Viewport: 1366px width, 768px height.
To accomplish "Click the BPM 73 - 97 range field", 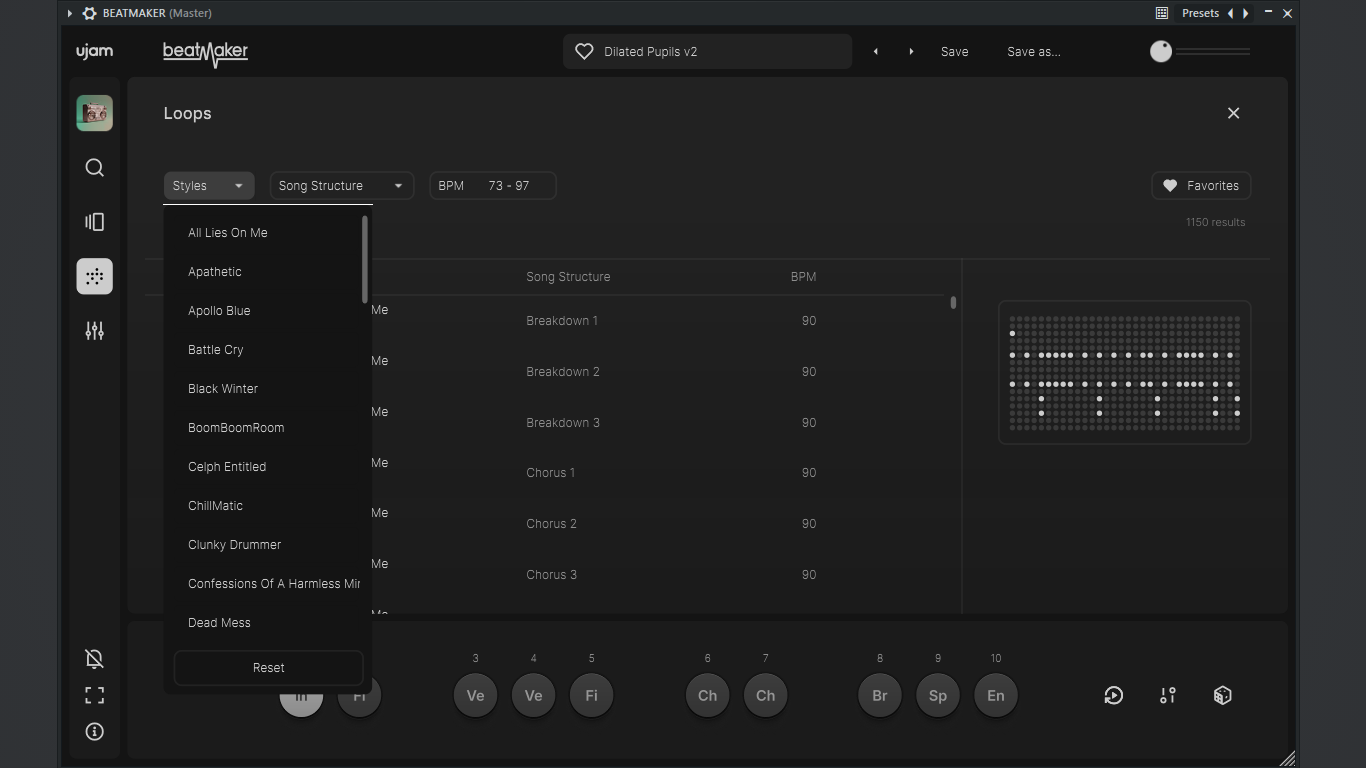I will [493, 186].
